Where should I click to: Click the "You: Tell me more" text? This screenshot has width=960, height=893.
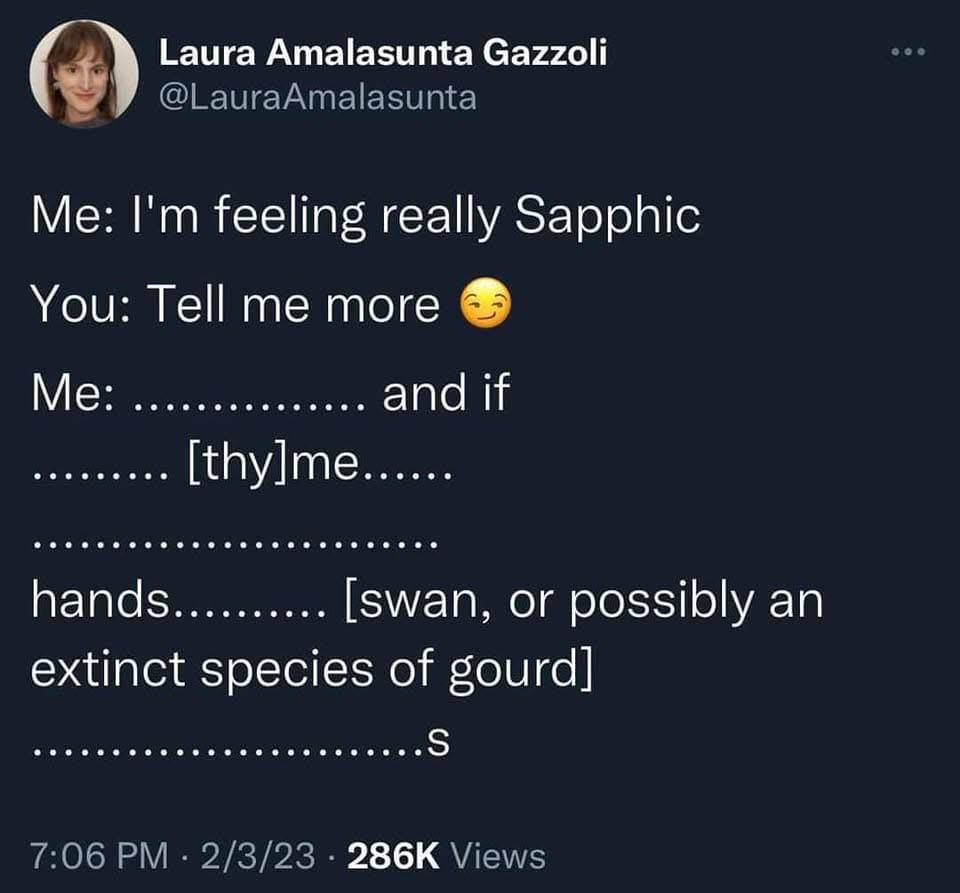pos(235,307)
